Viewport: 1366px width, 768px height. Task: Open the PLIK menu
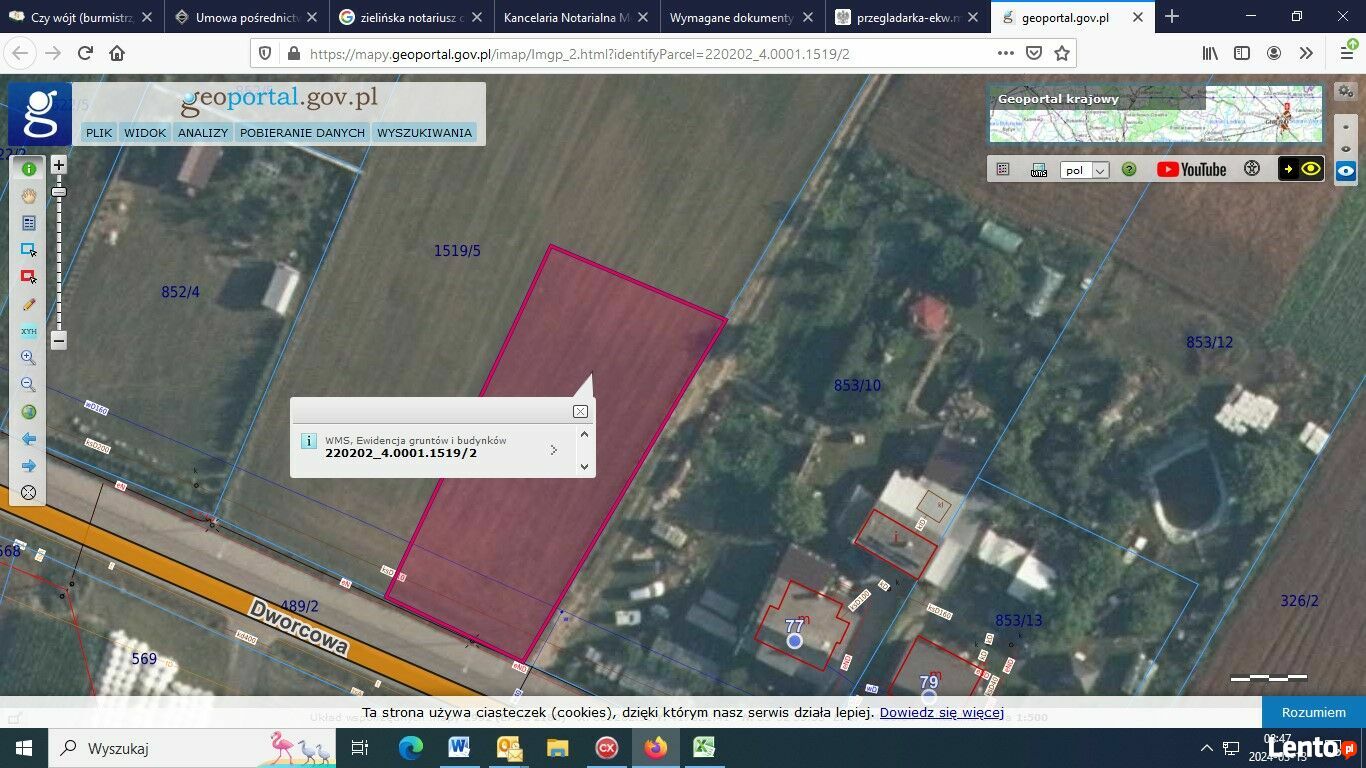(x=99, y=132)
